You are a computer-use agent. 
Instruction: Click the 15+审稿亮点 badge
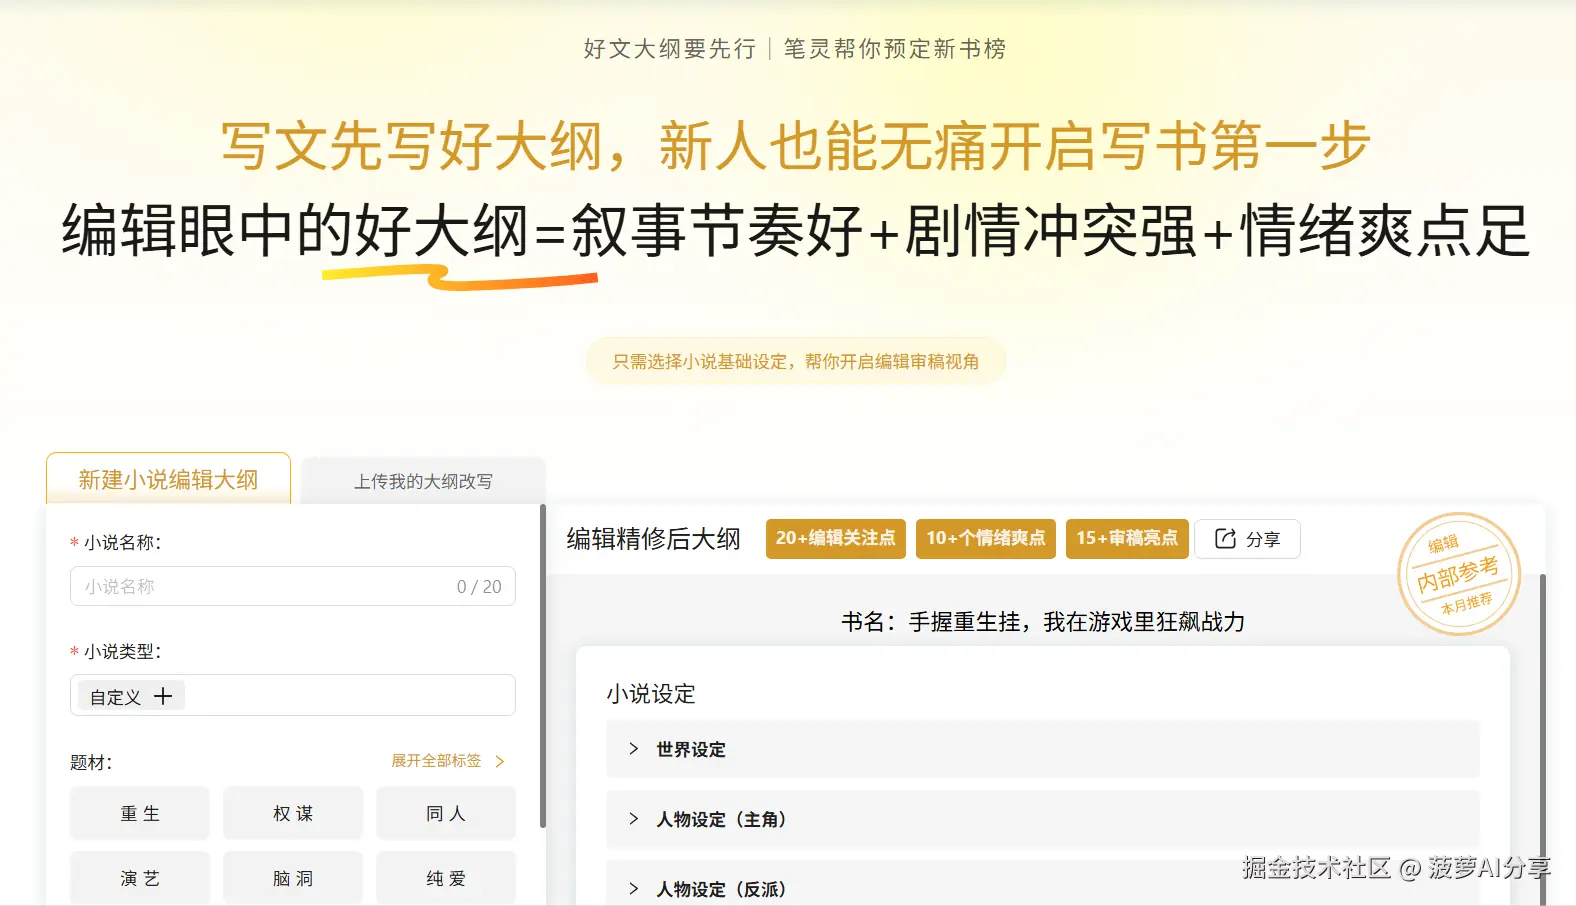tap(1127, 539)
